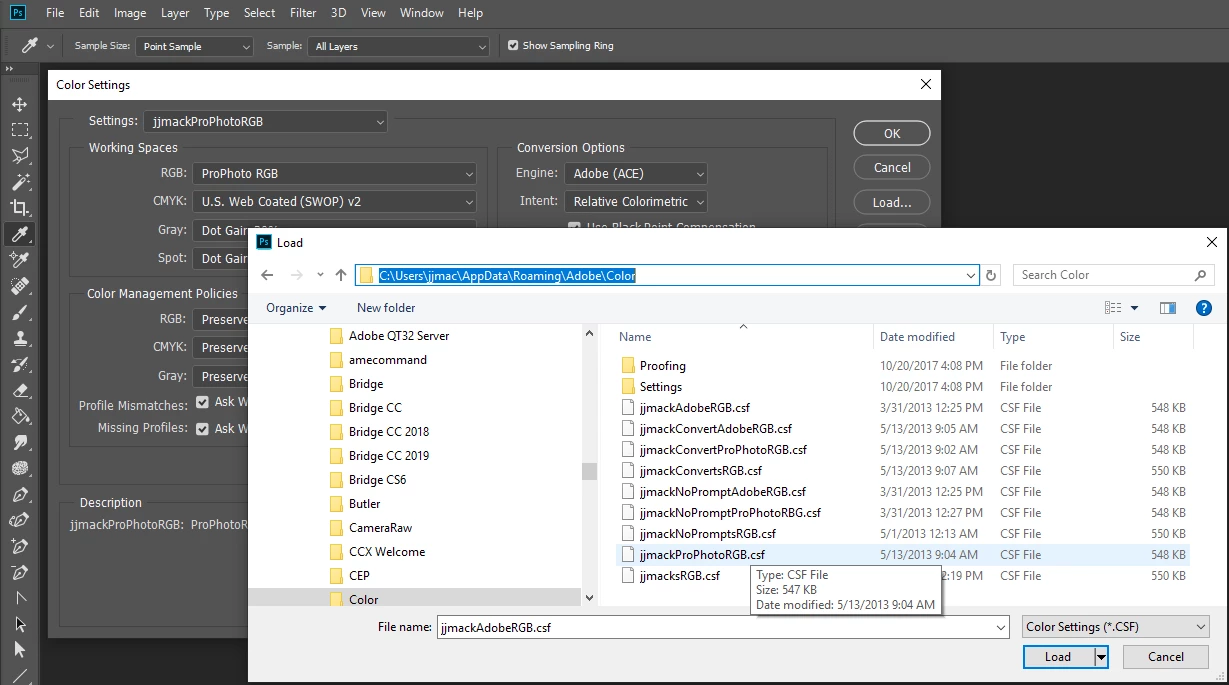Select the CameraRaw folder in tree

tap(380, 528)
